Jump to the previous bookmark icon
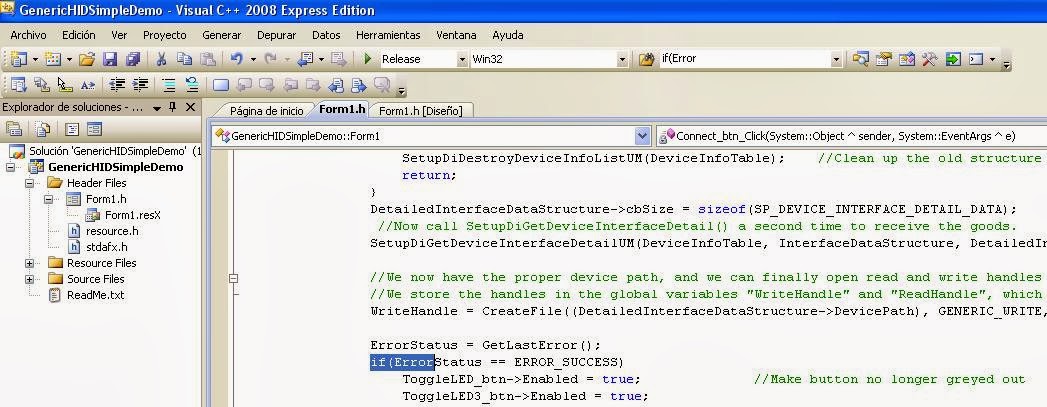Viewport: 1047px width, 407px height. [245, 85]
